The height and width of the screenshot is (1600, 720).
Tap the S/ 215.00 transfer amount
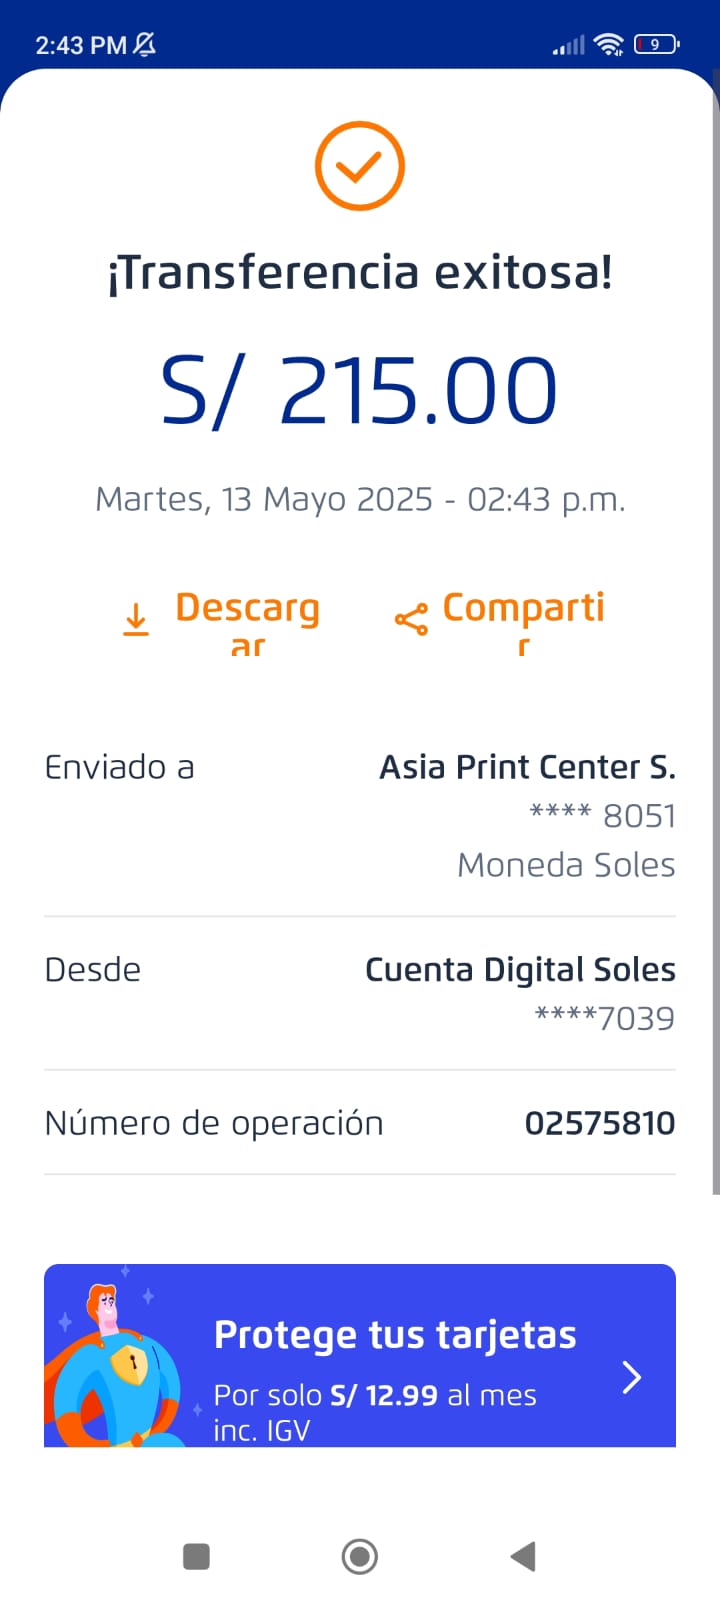point(359,390)
